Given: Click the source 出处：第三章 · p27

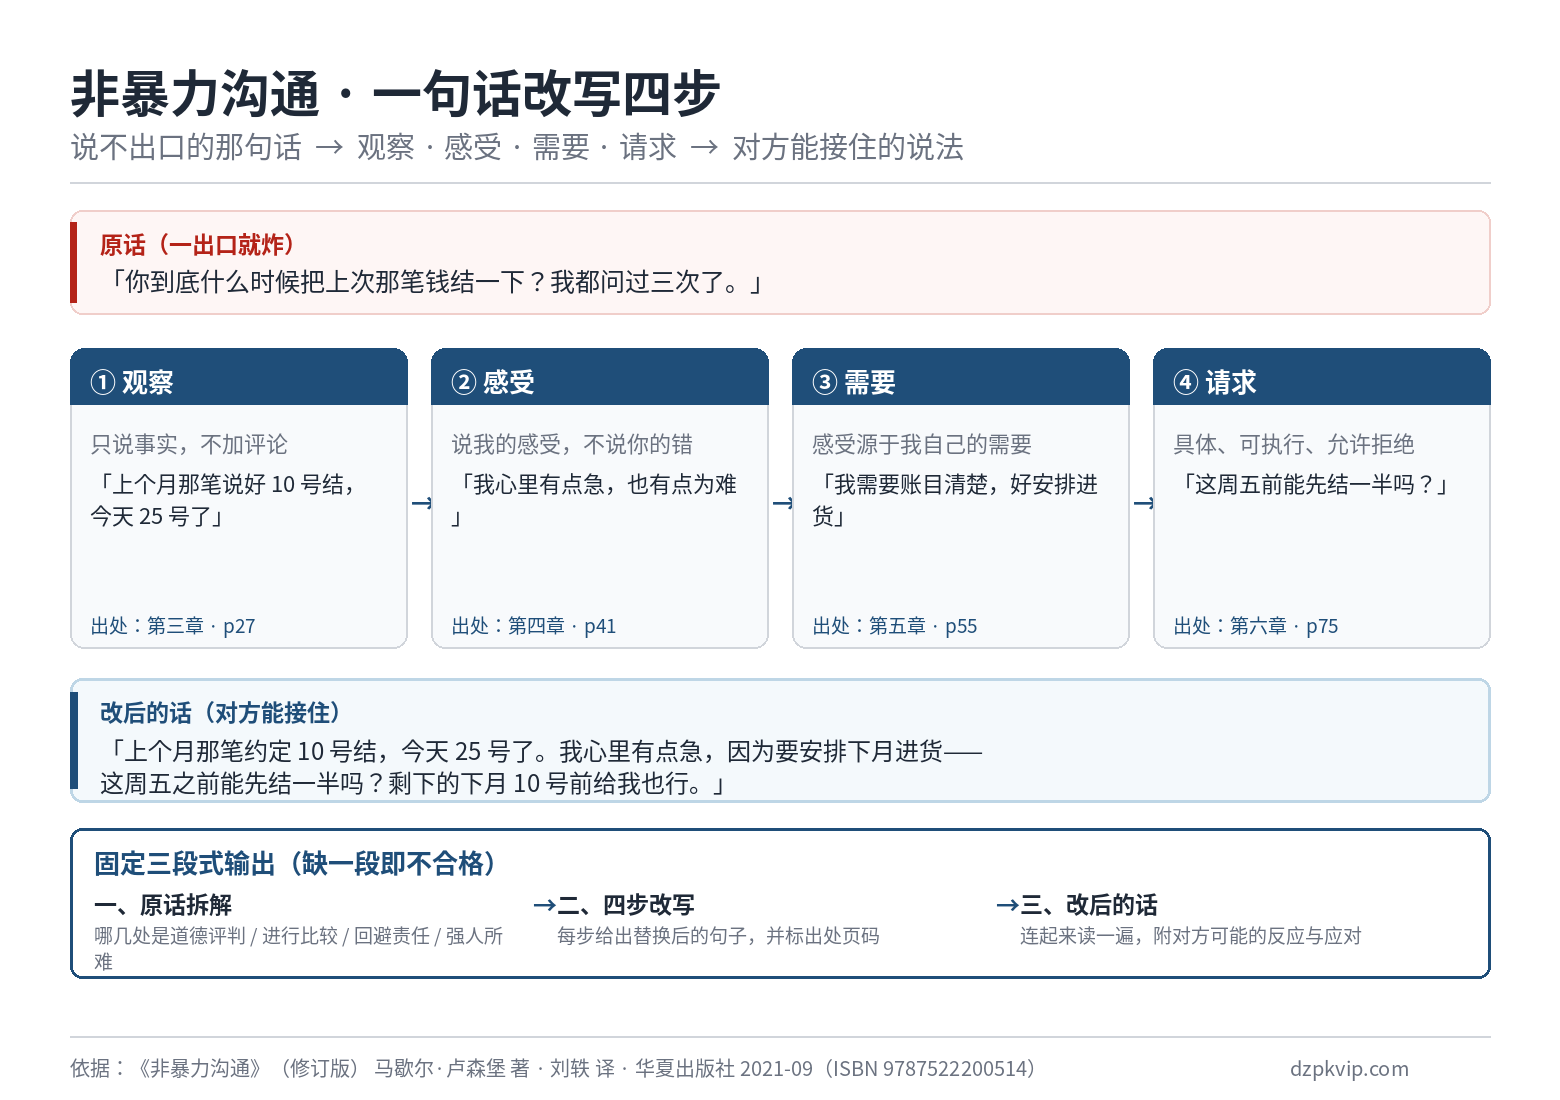Looking at the screenshot, I should coord(173,626).
